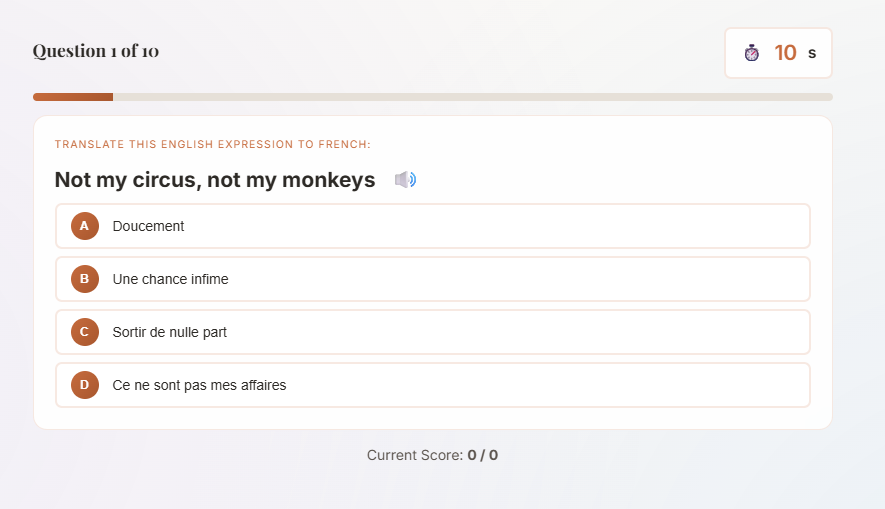Click the "Not my circus, not my monkeys" phrase

pos(215,180)
